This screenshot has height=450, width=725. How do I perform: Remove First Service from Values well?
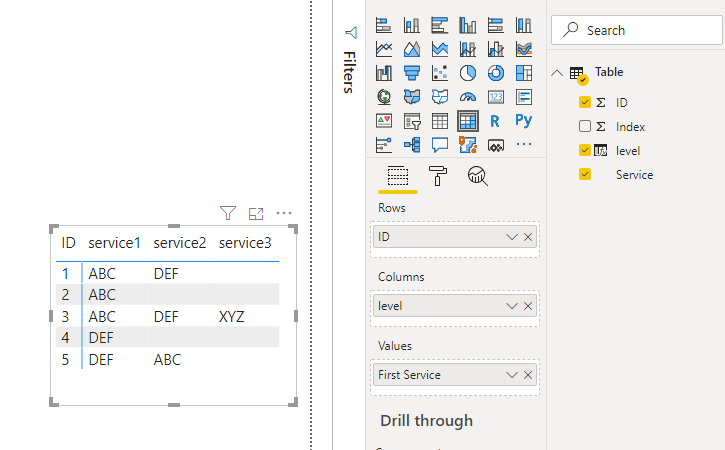tap(528, 375)
